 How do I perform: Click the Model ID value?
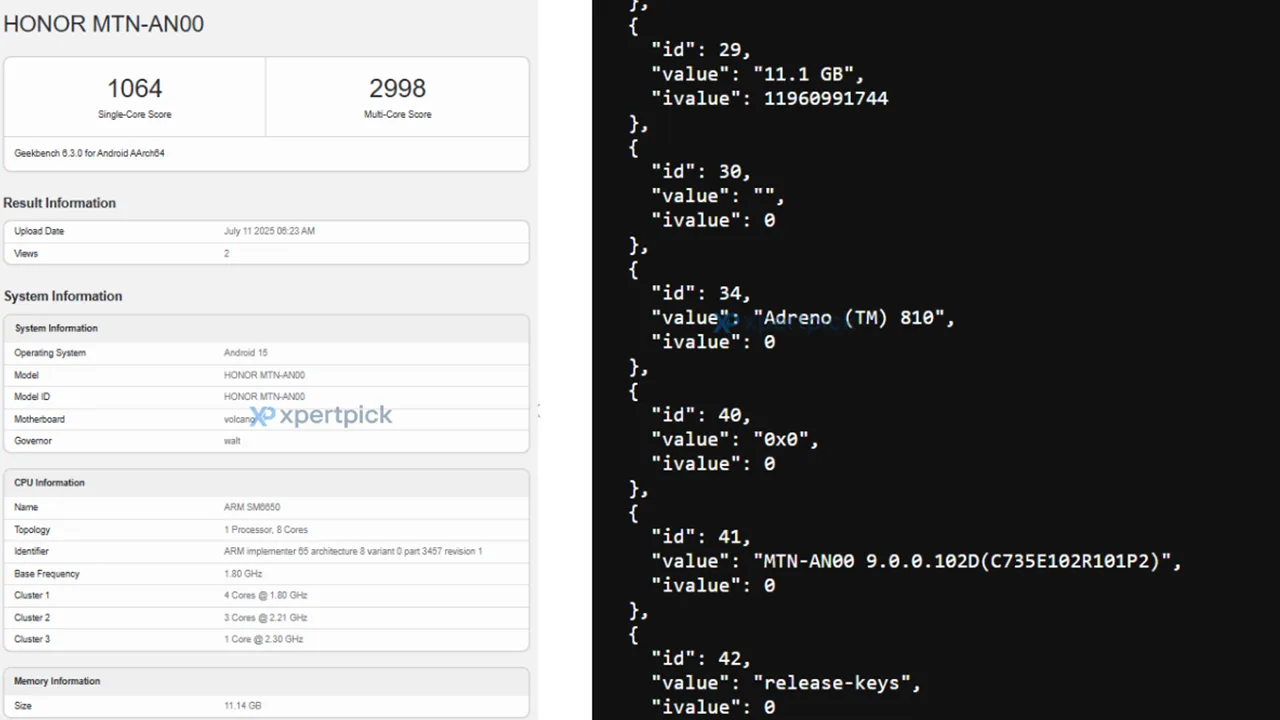[264, 397]
